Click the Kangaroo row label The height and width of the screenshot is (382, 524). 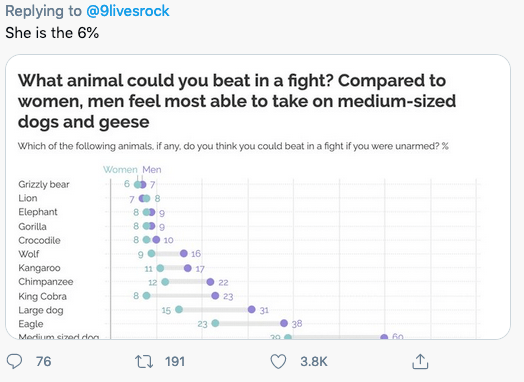(39, 268)
